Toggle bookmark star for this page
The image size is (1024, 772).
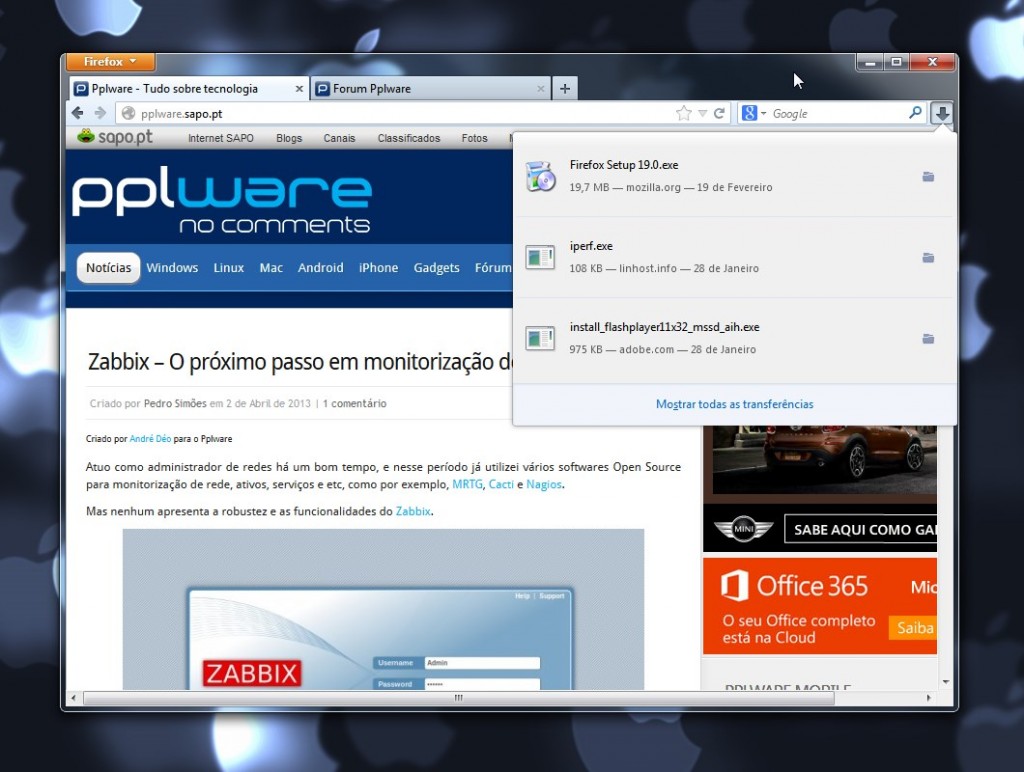tap(686, 113)
